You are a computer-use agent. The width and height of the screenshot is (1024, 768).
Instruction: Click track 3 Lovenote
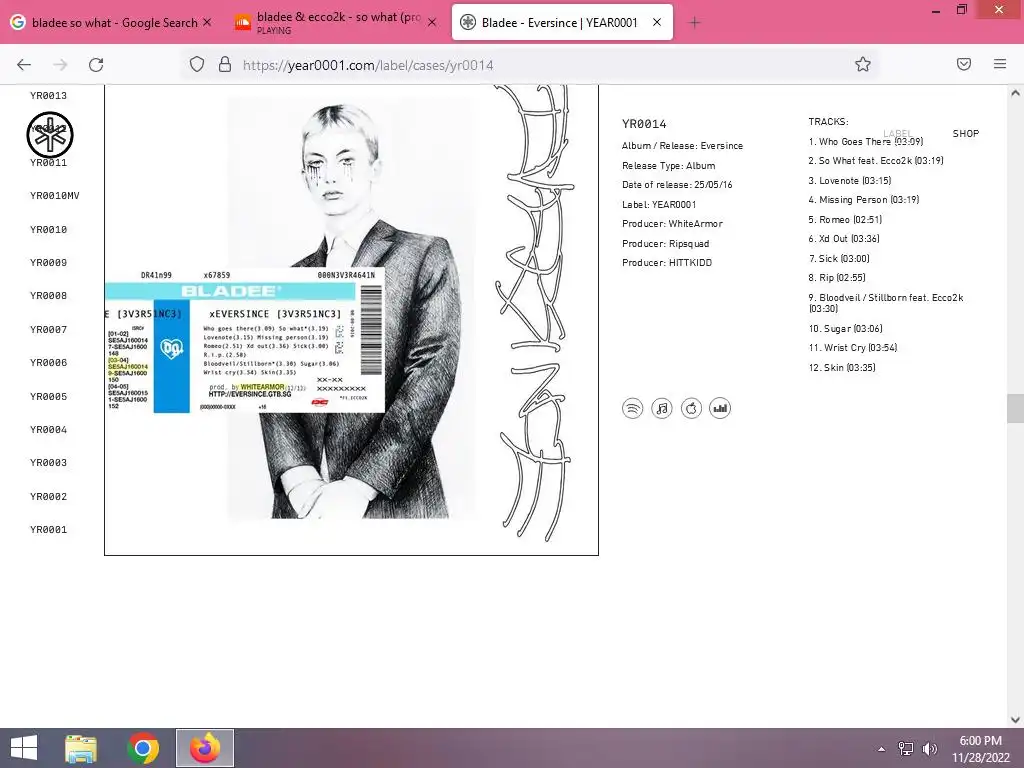click(x=850, y=181)
